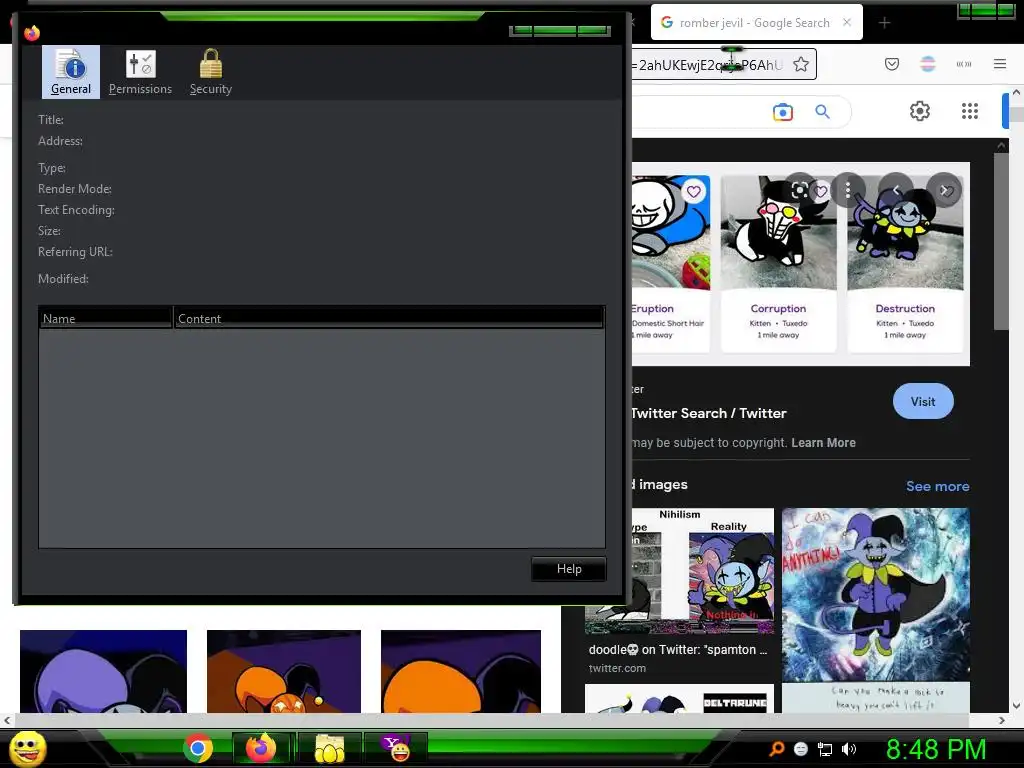The height and width of the screenshot is (768, 1024).
Task: Launch Google Chrome from the taskbar
Action: [198, 748]
